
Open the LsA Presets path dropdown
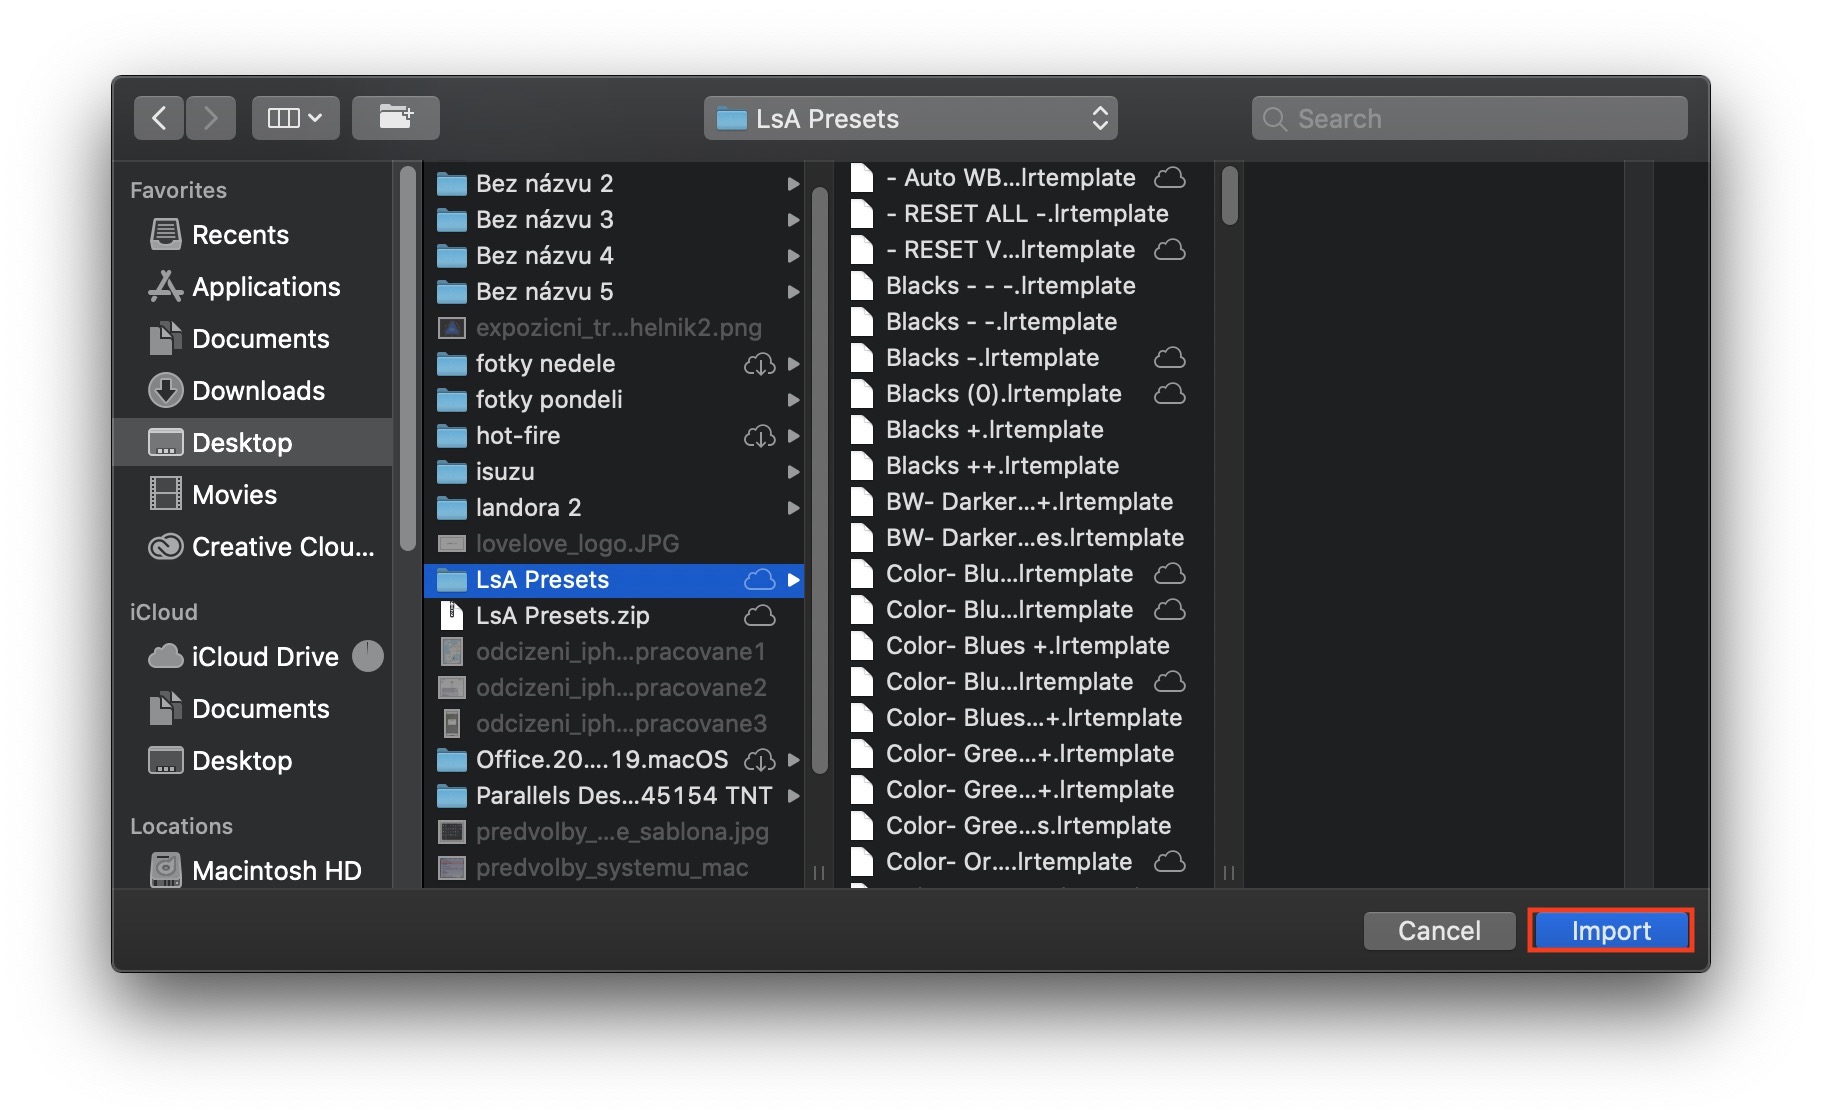910,118
